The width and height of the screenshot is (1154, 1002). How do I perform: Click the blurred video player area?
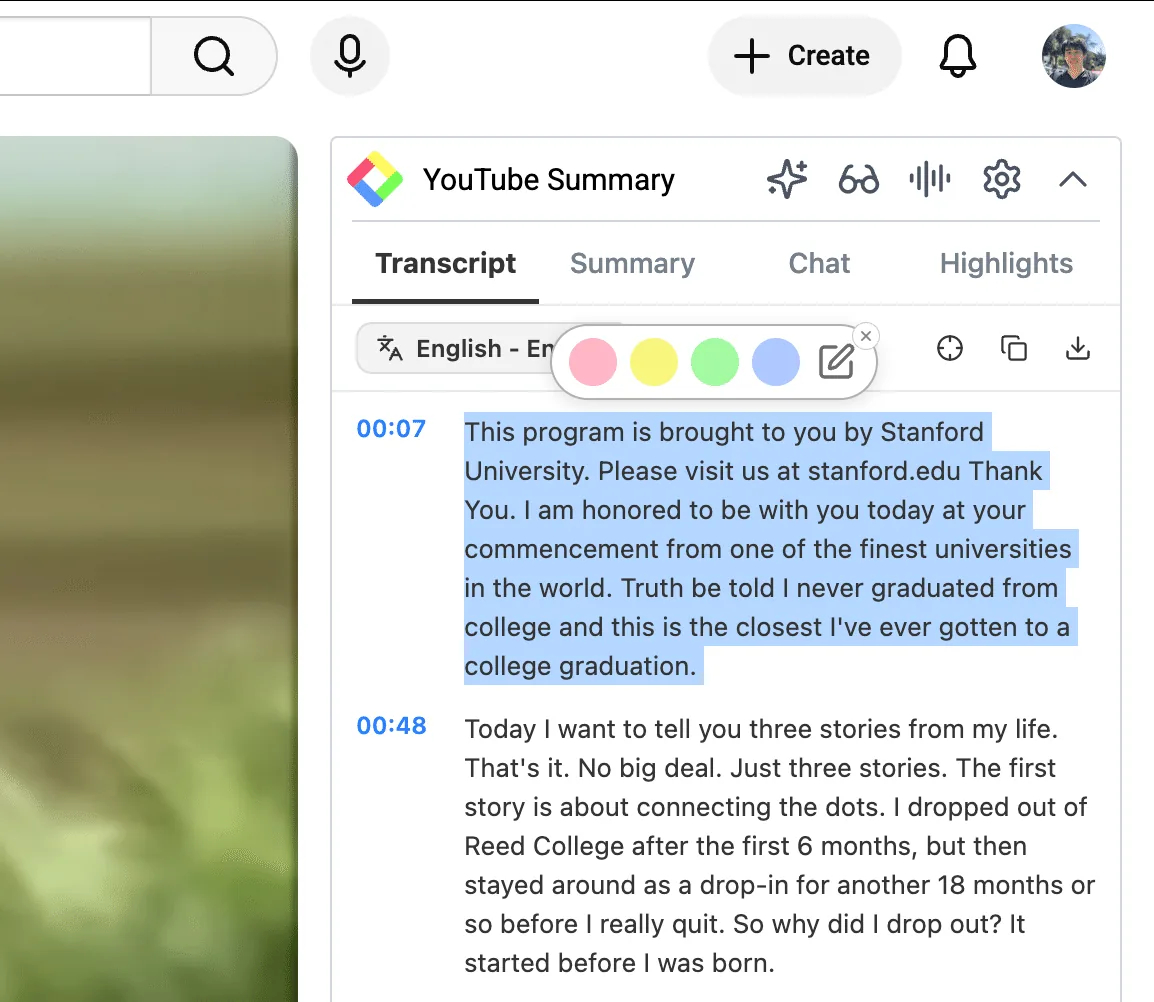149,568
